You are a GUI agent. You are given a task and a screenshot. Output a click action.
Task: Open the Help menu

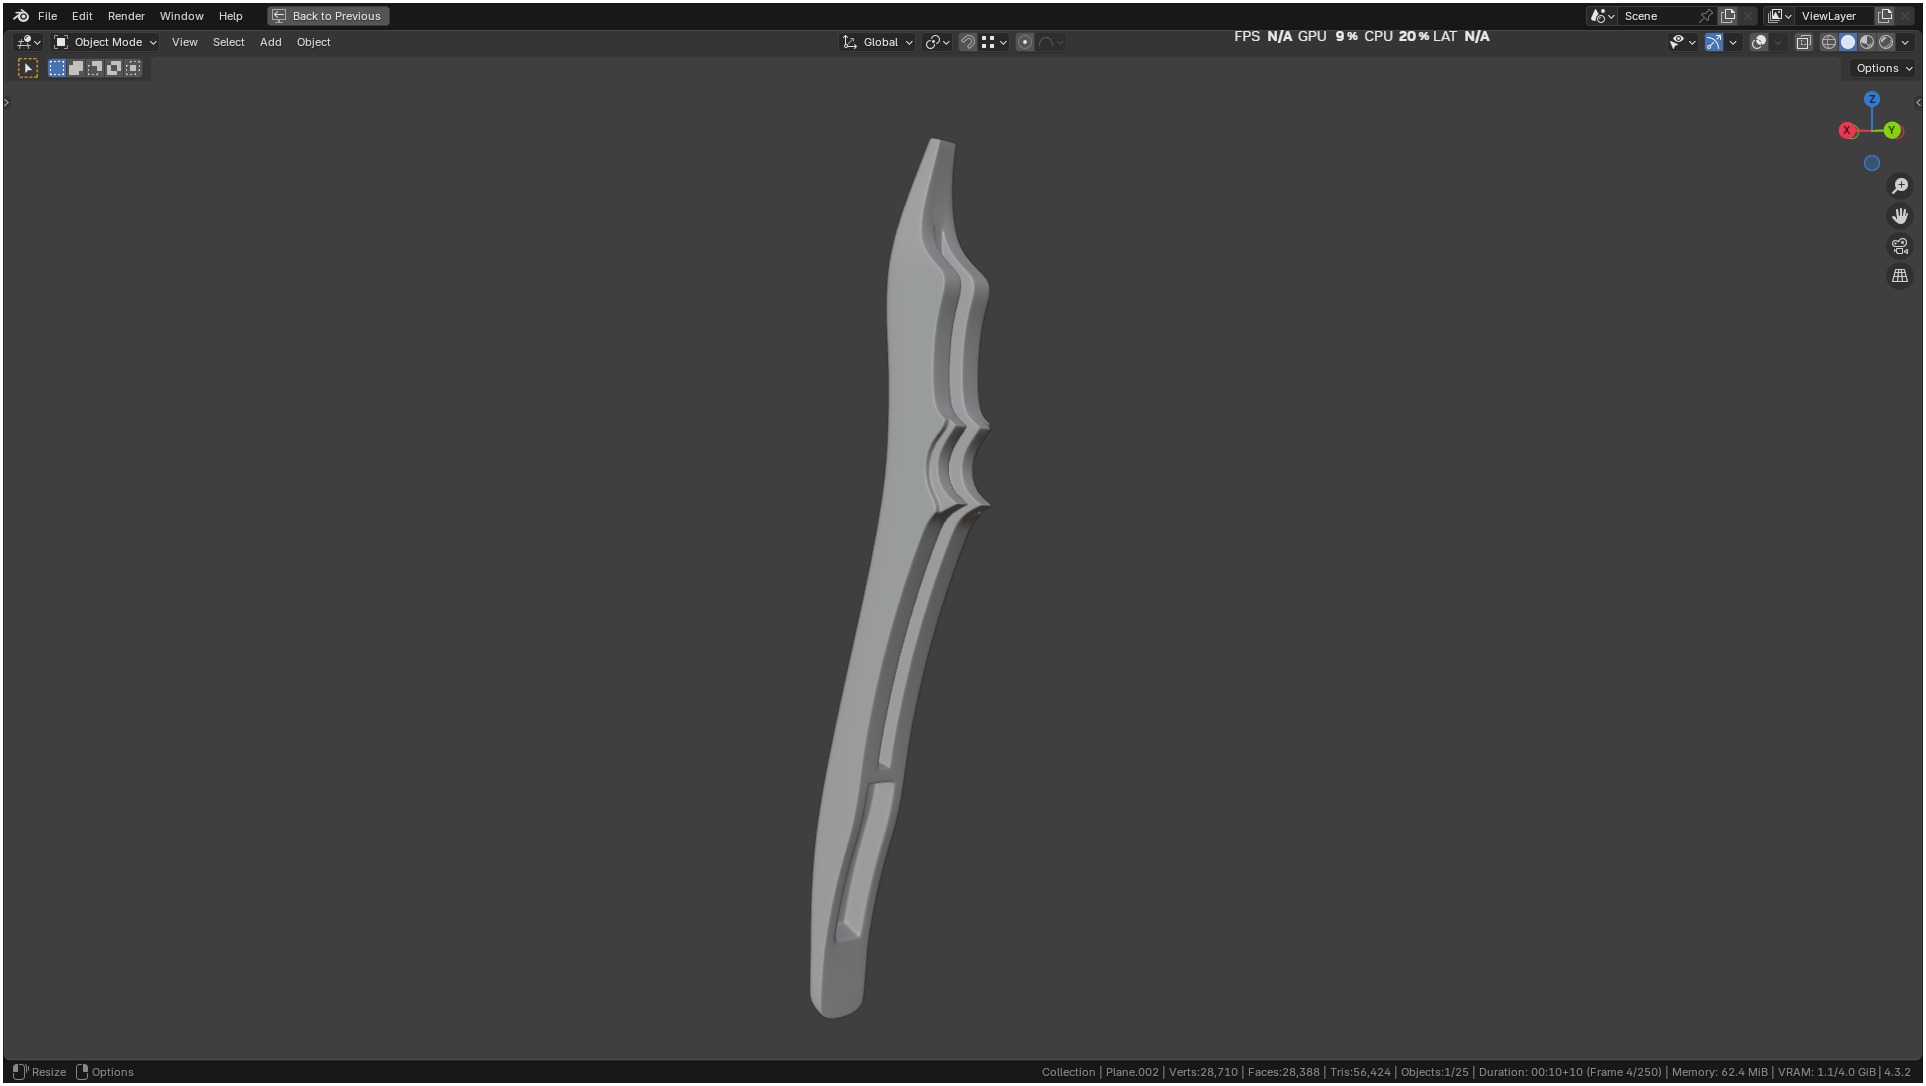click(230, 16)
